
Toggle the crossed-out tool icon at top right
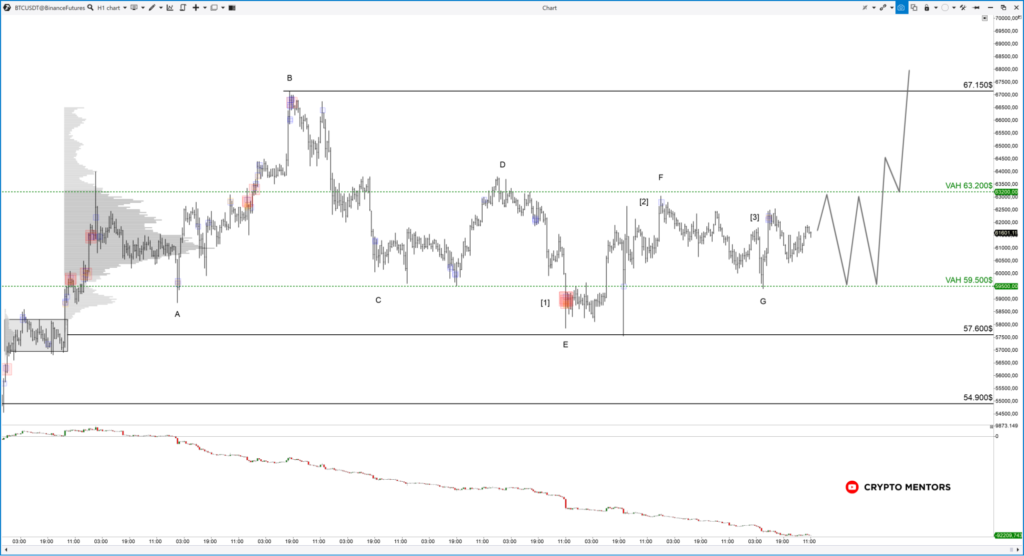pos(862,7)
